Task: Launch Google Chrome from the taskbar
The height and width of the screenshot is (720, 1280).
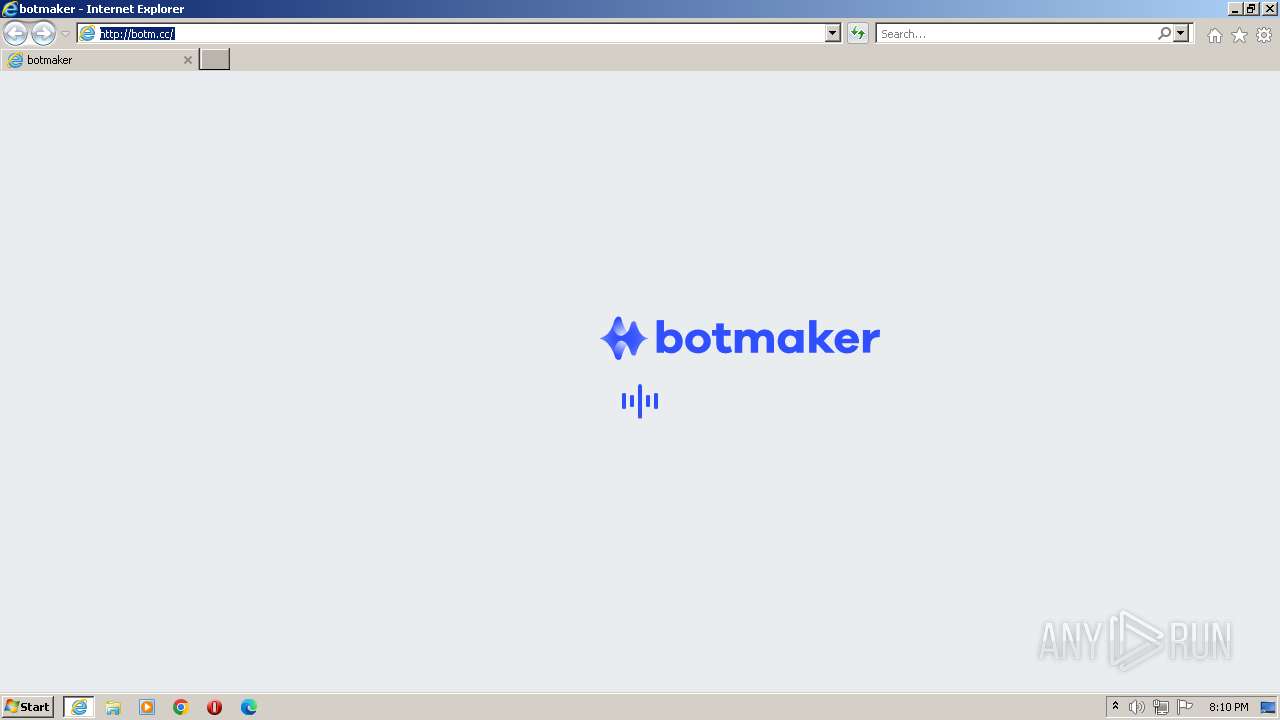Action: tap(181, 707)
